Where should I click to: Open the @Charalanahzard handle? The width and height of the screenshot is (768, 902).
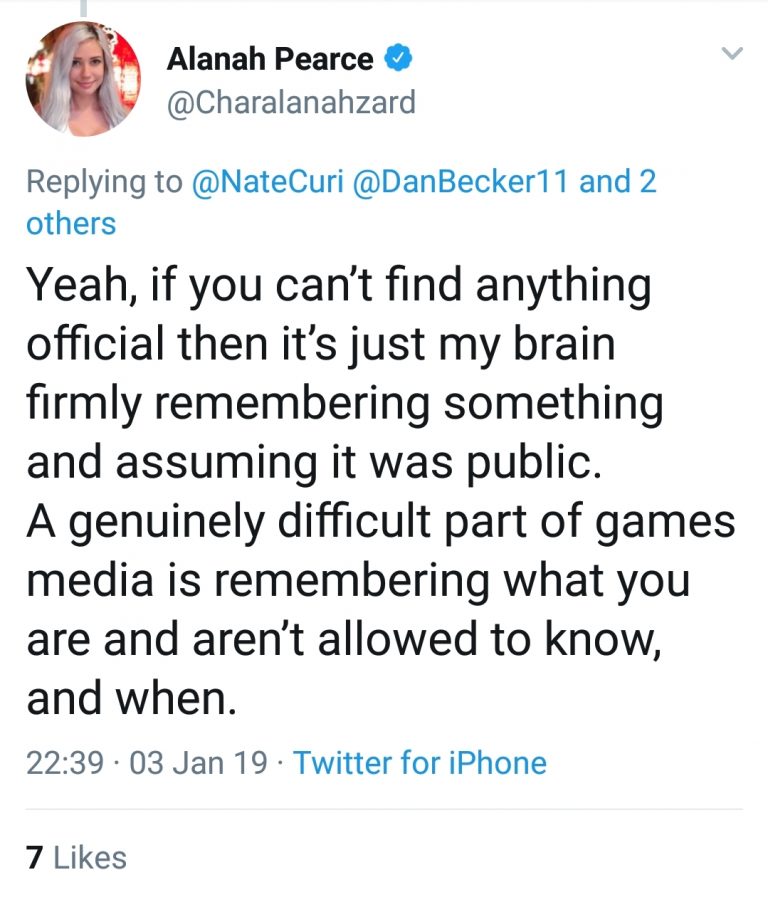pyautogui.click(x=290, y=102)
